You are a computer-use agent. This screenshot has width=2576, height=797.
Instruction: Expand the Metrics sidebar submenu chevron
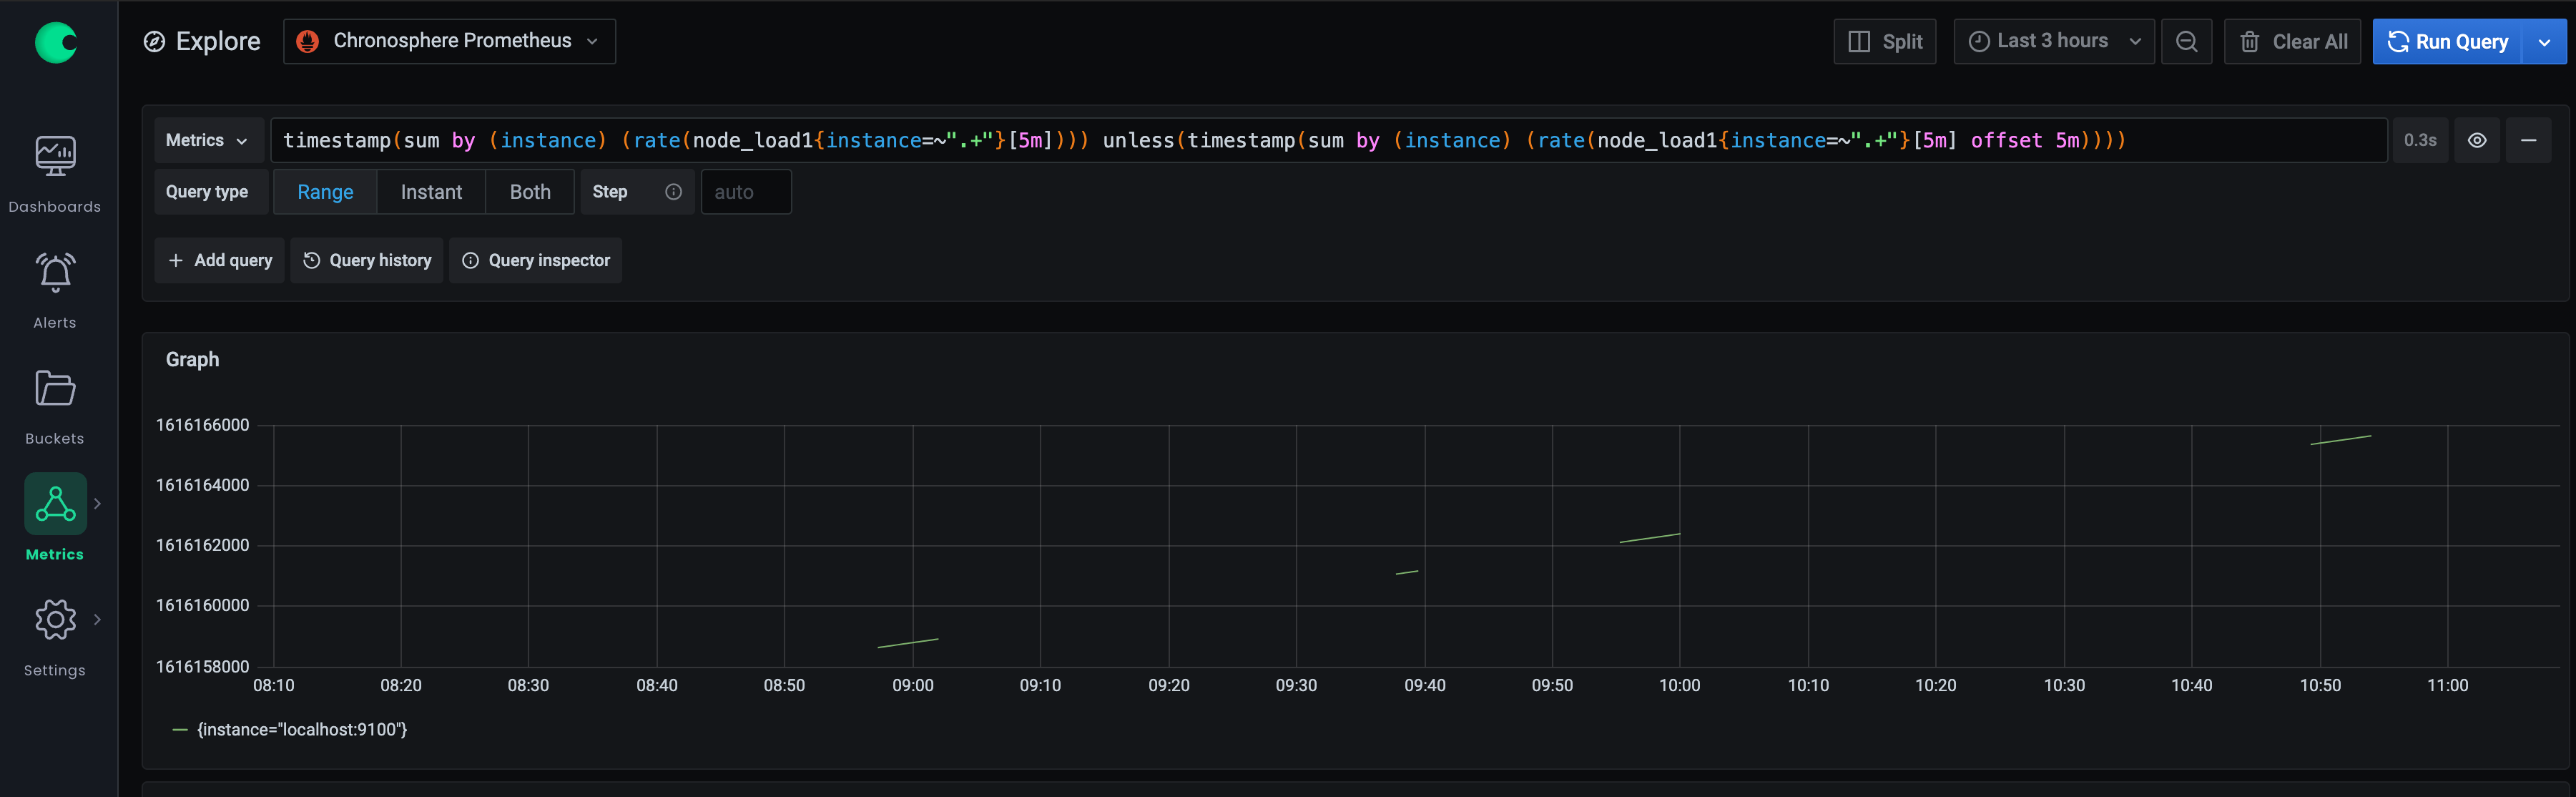pyautogui.click(x=97, y=503)
